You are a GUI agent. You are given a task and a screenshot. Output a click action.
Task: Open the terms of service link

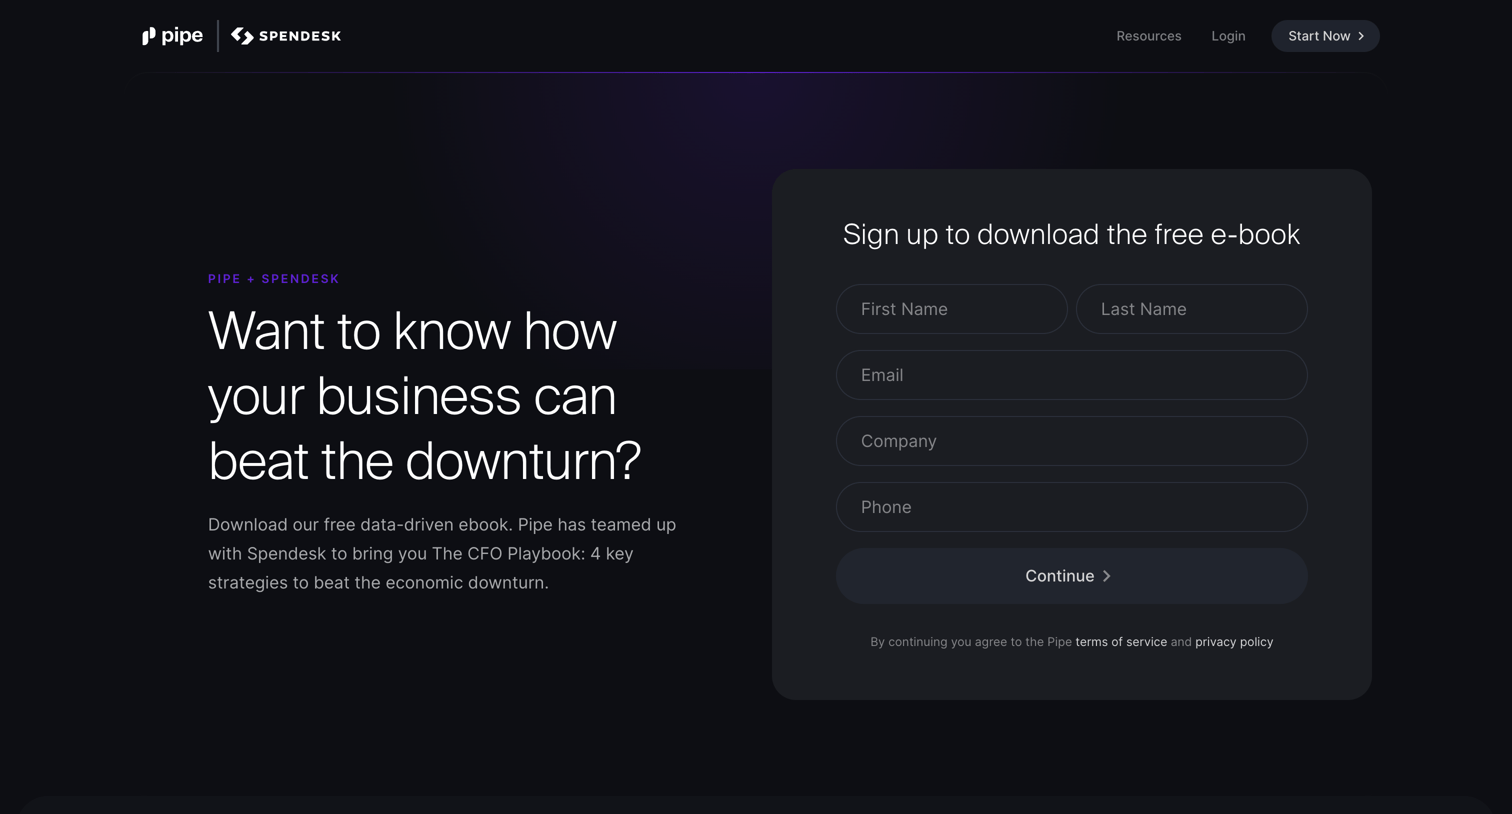click(1121, 642)
